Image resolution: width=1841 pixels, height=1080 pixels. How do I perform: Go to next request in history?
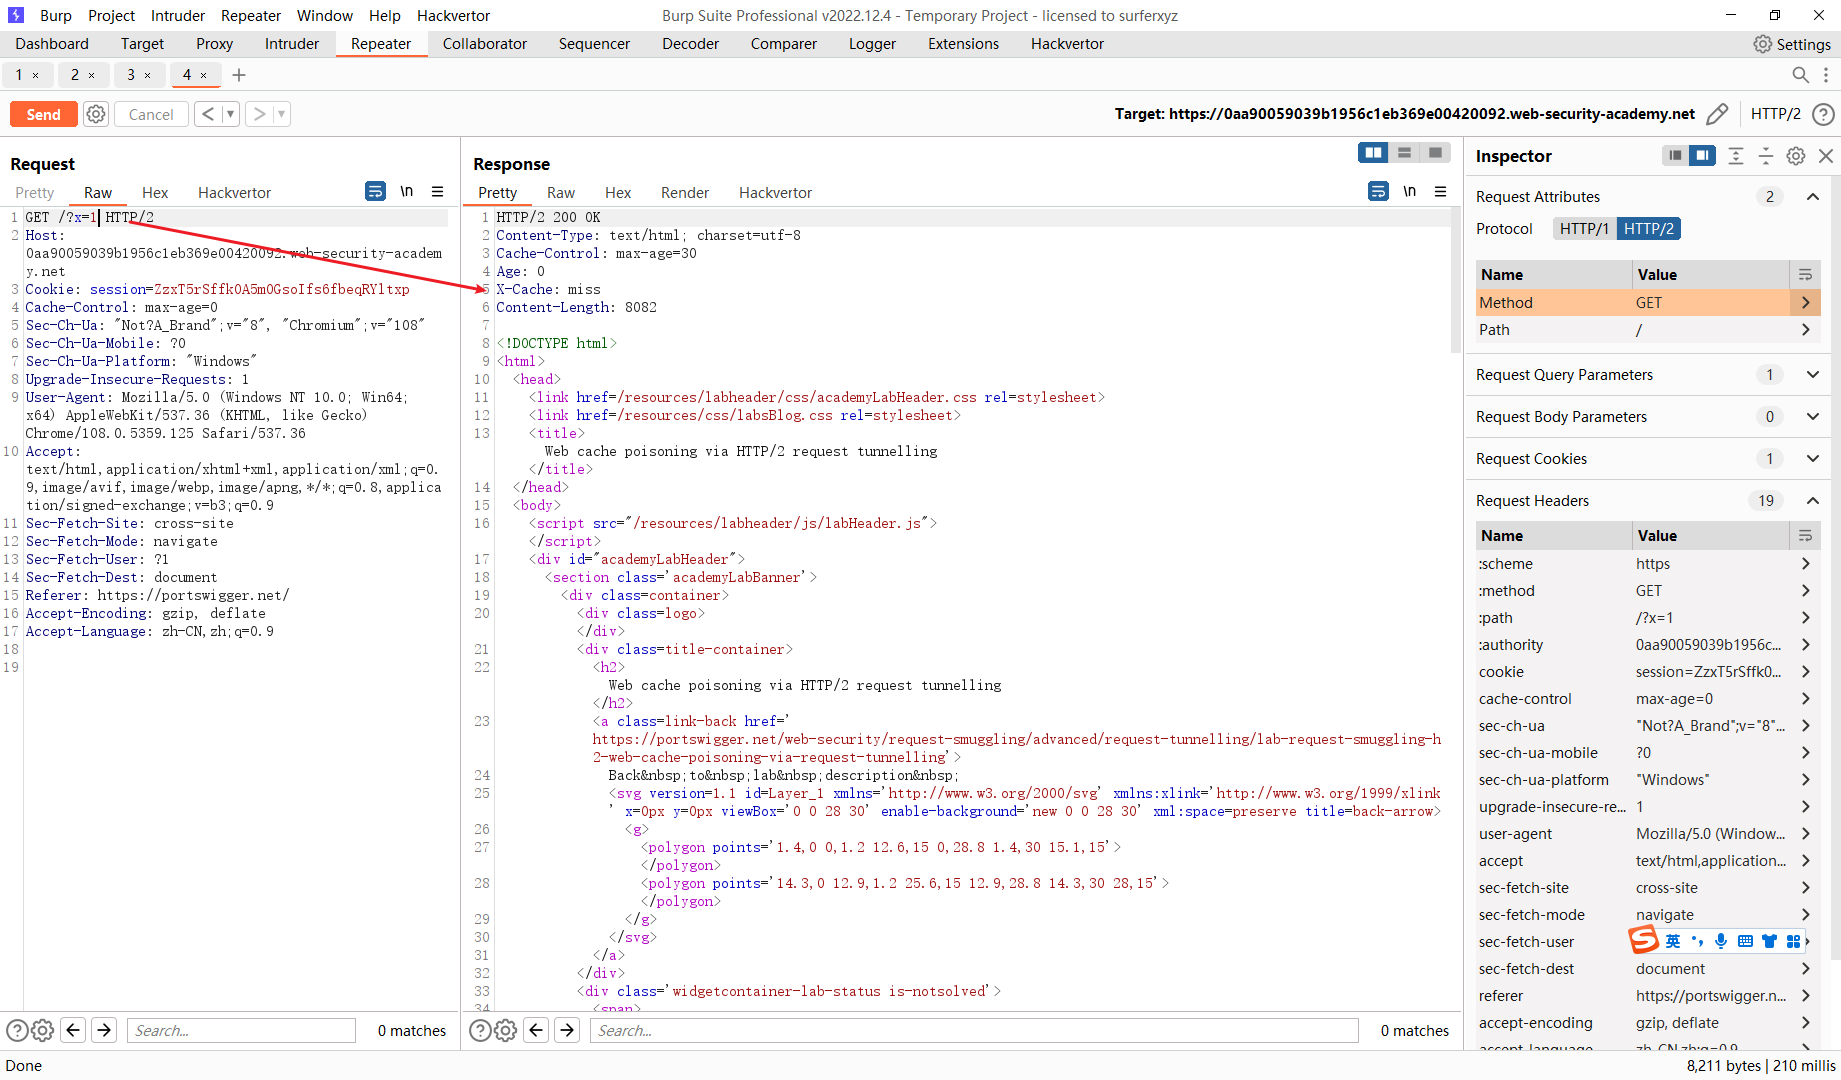tap(259, 114)
